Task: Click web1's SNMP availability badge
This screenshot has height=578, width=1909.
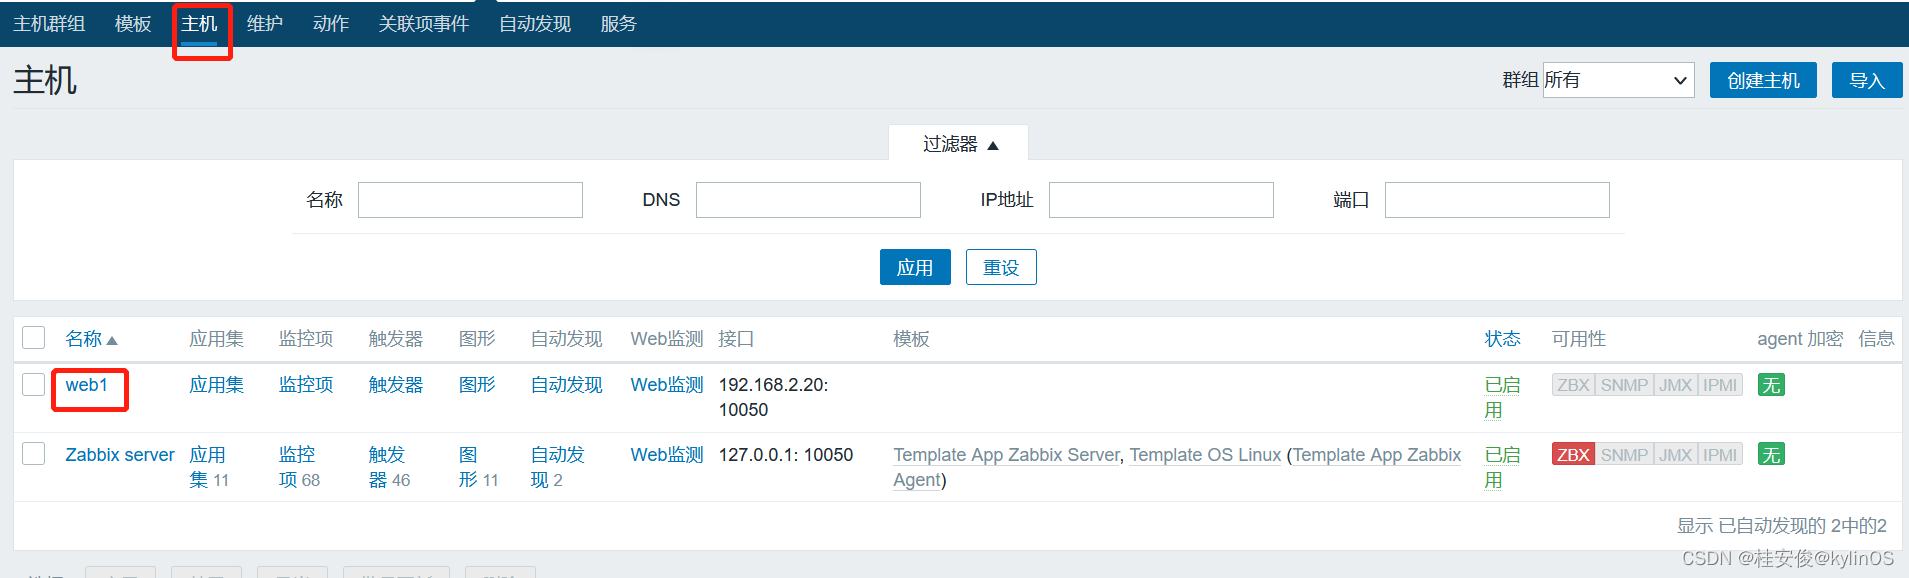Action: tap(1624, 385)
